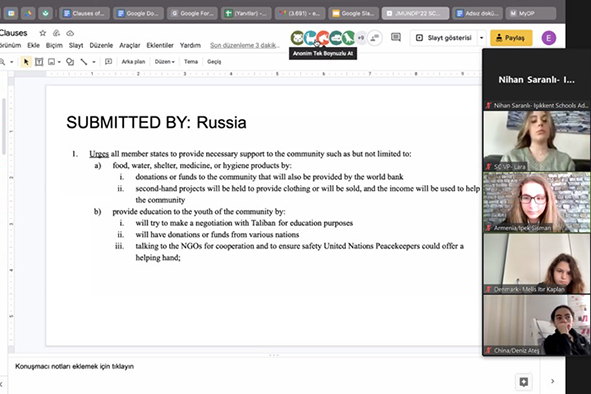
Task: Check the cloud save status icon
Action: (70, 33)
